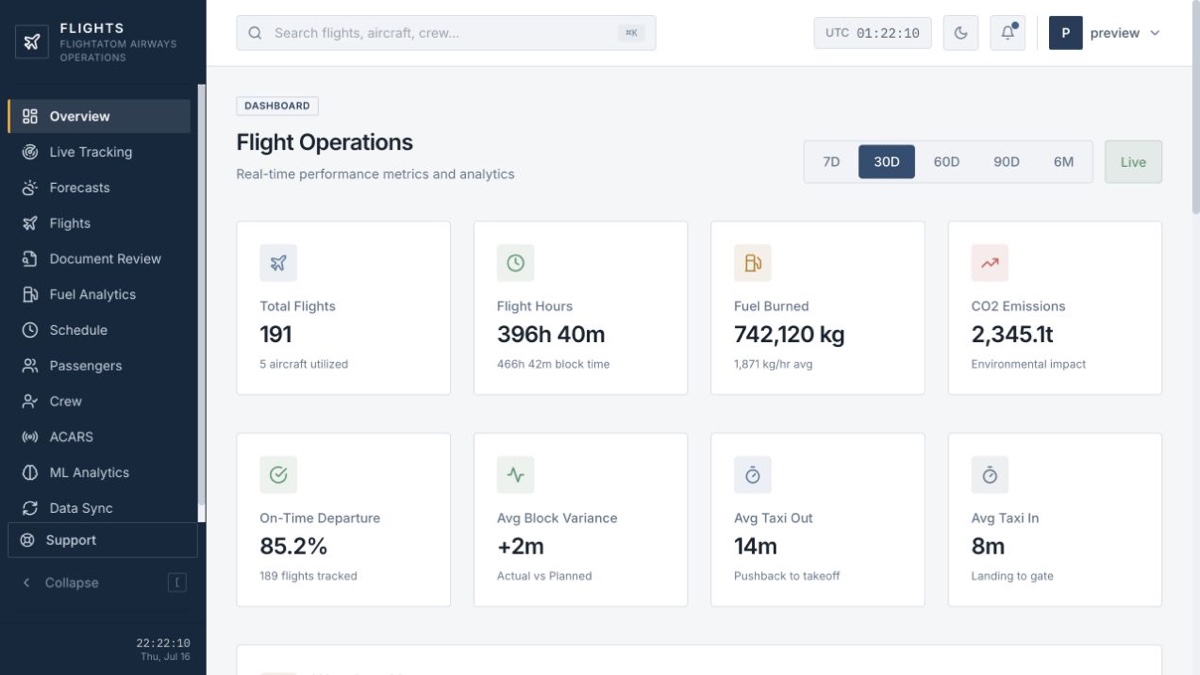Viewport: 1200px width, 675px height.
Task: Switch to the 90D time range
Action: pos(1006,162)
